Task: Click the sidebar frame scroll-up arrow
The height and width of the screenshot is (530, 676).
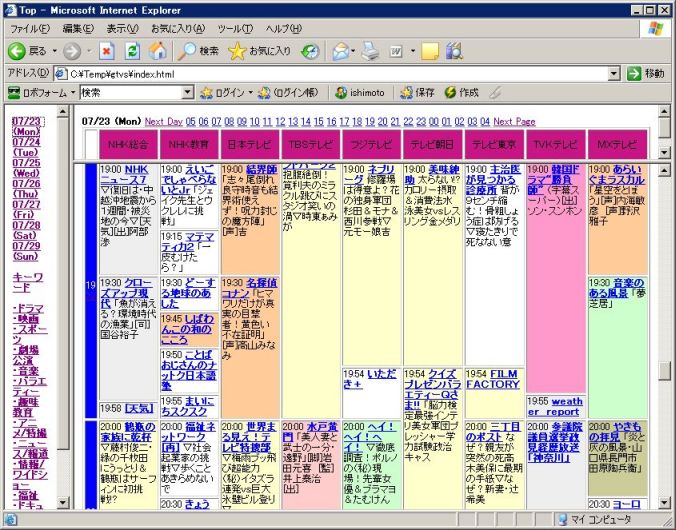Action: click(63, 111)
